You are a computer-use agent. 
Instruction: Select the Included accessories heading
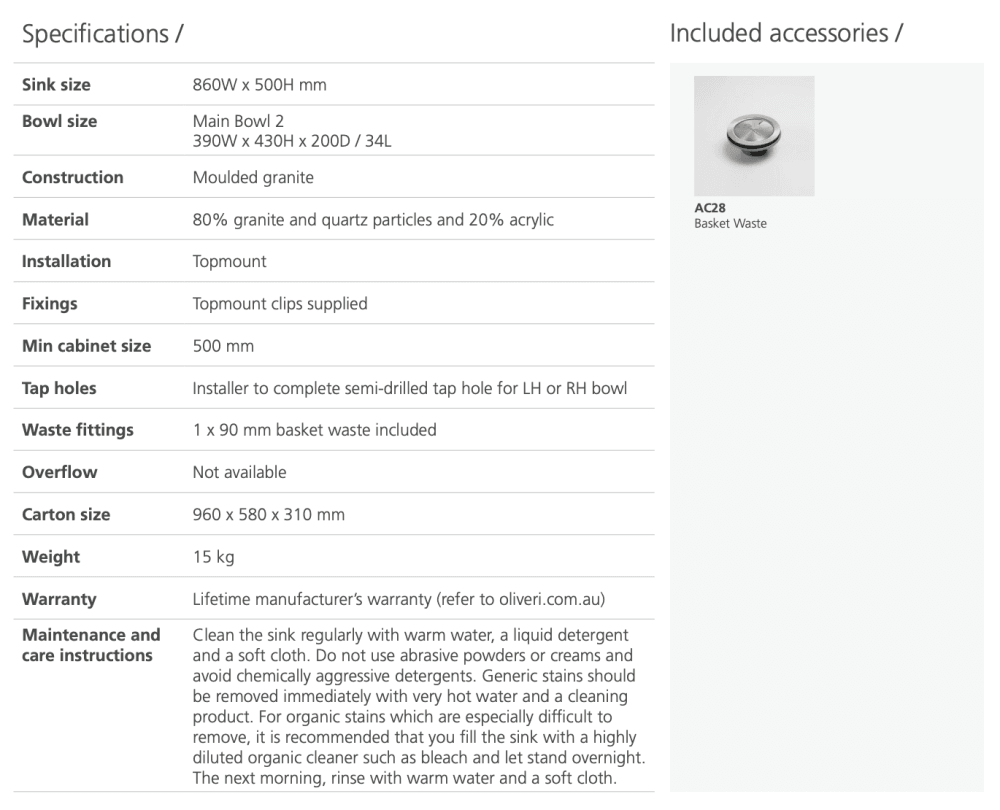click(x=786, y=33)
